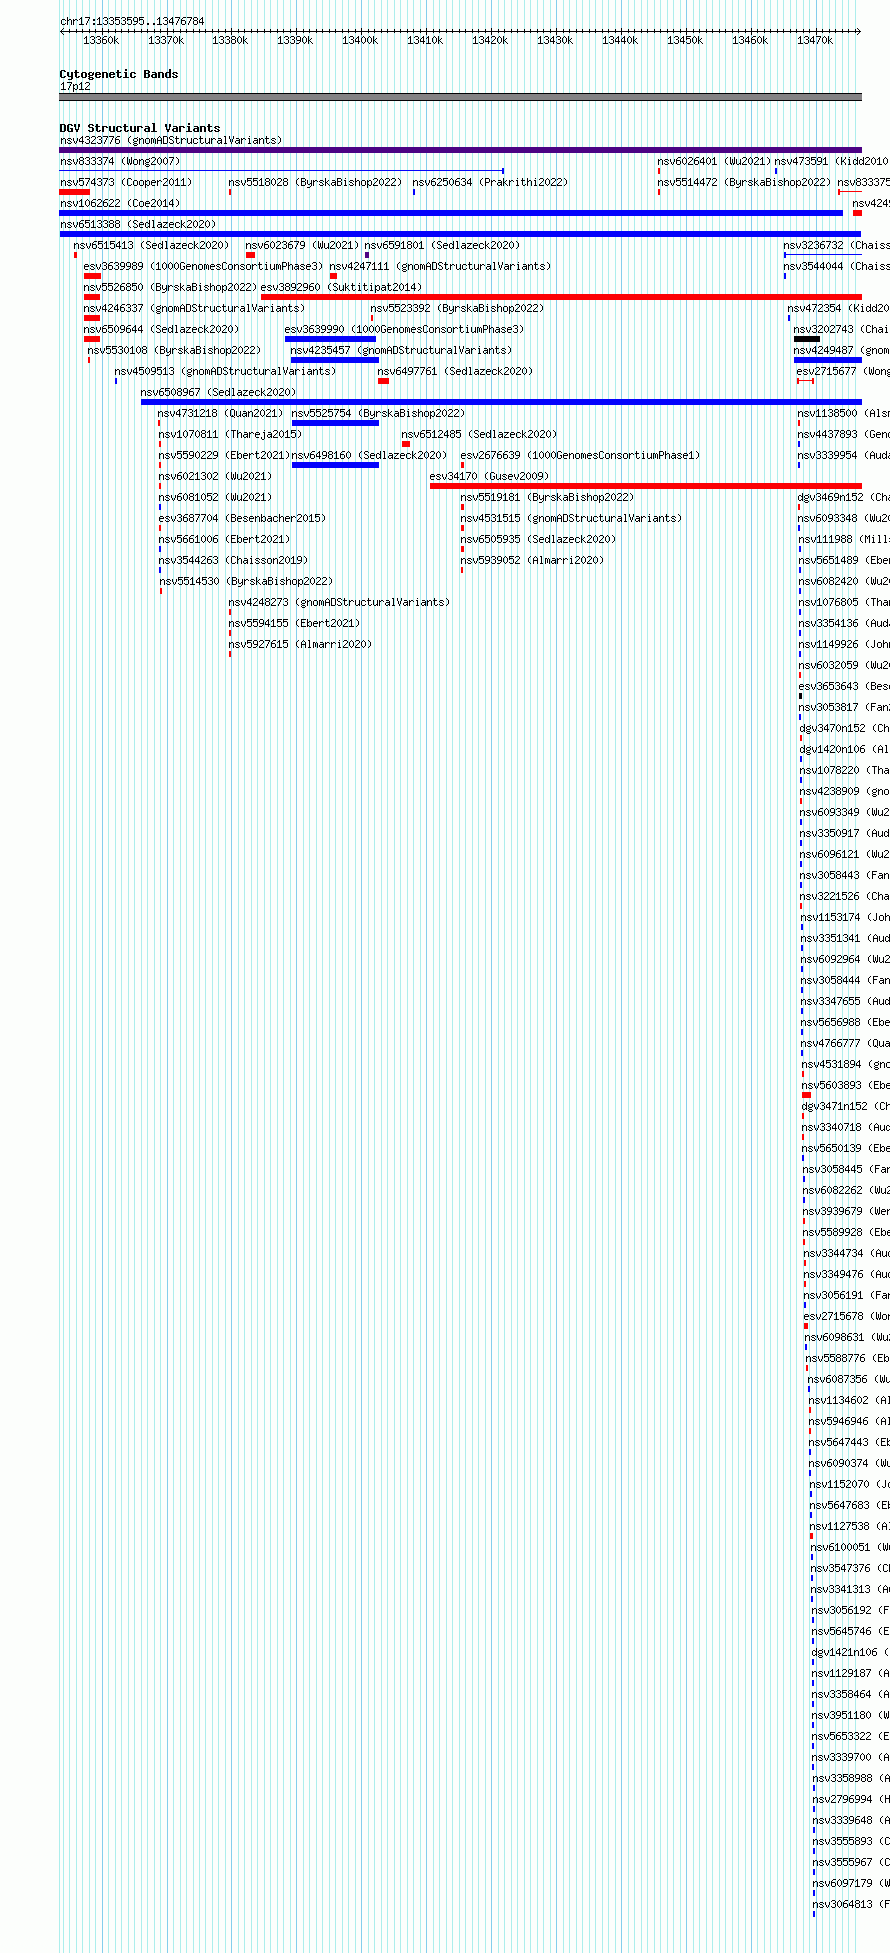
Task: Select variant esv3639990 (1000GenomesConsortiumPhase3)
Action: (405, 329)
